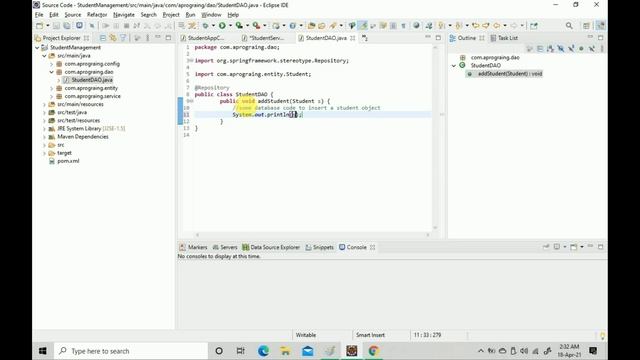
Task: Expand the com.aprograing.entity package
Action: tap(51, 88)
